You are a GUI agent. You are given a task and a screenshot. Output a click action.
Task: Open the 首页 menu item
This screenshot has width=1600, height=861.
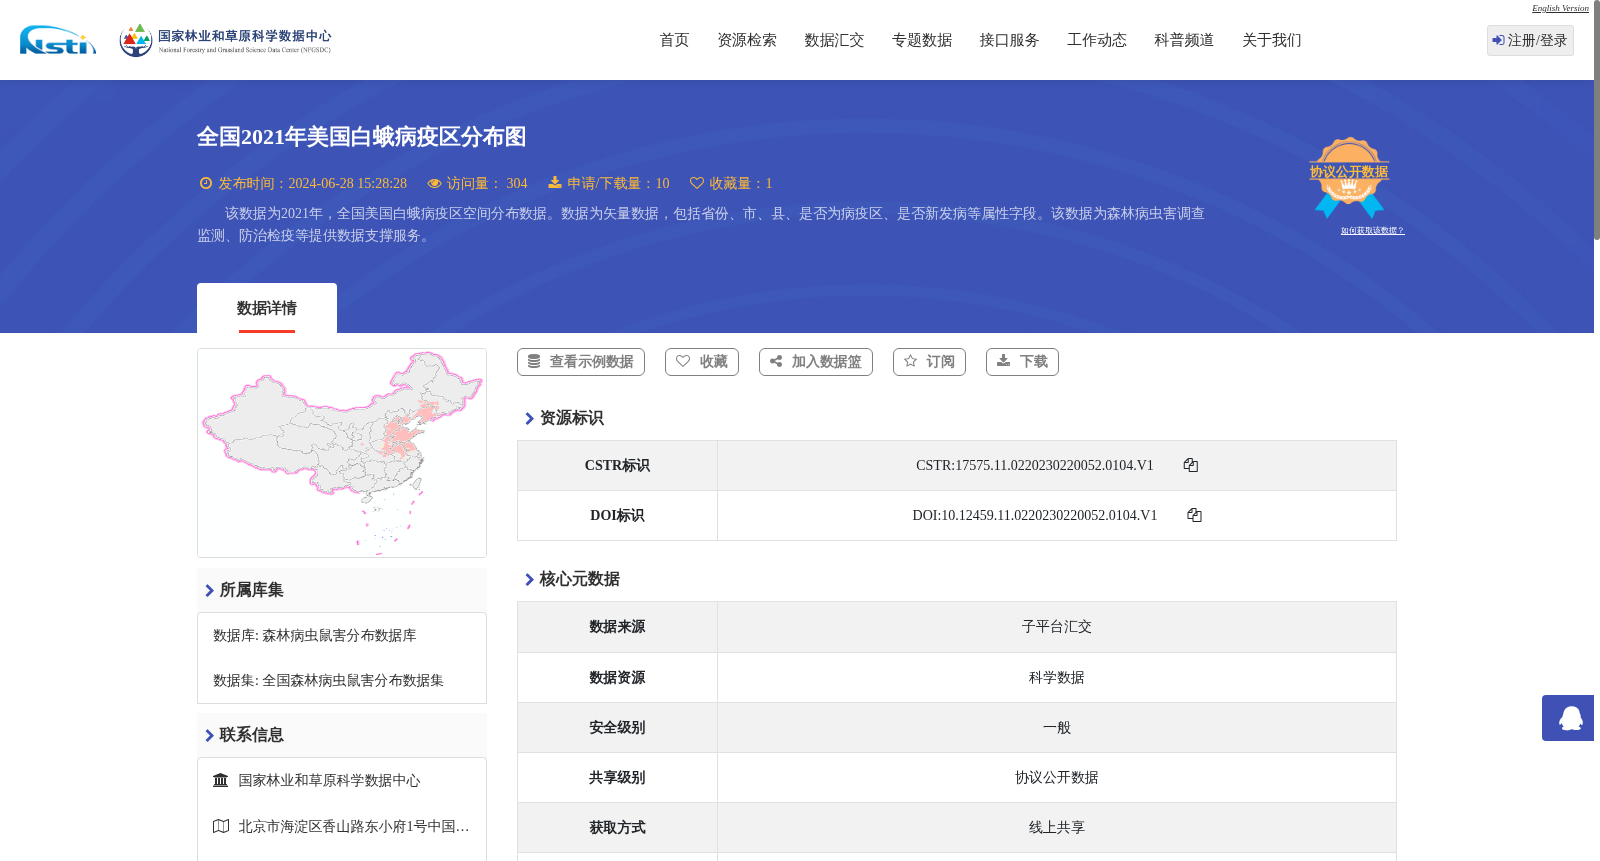tap(674, 40)
